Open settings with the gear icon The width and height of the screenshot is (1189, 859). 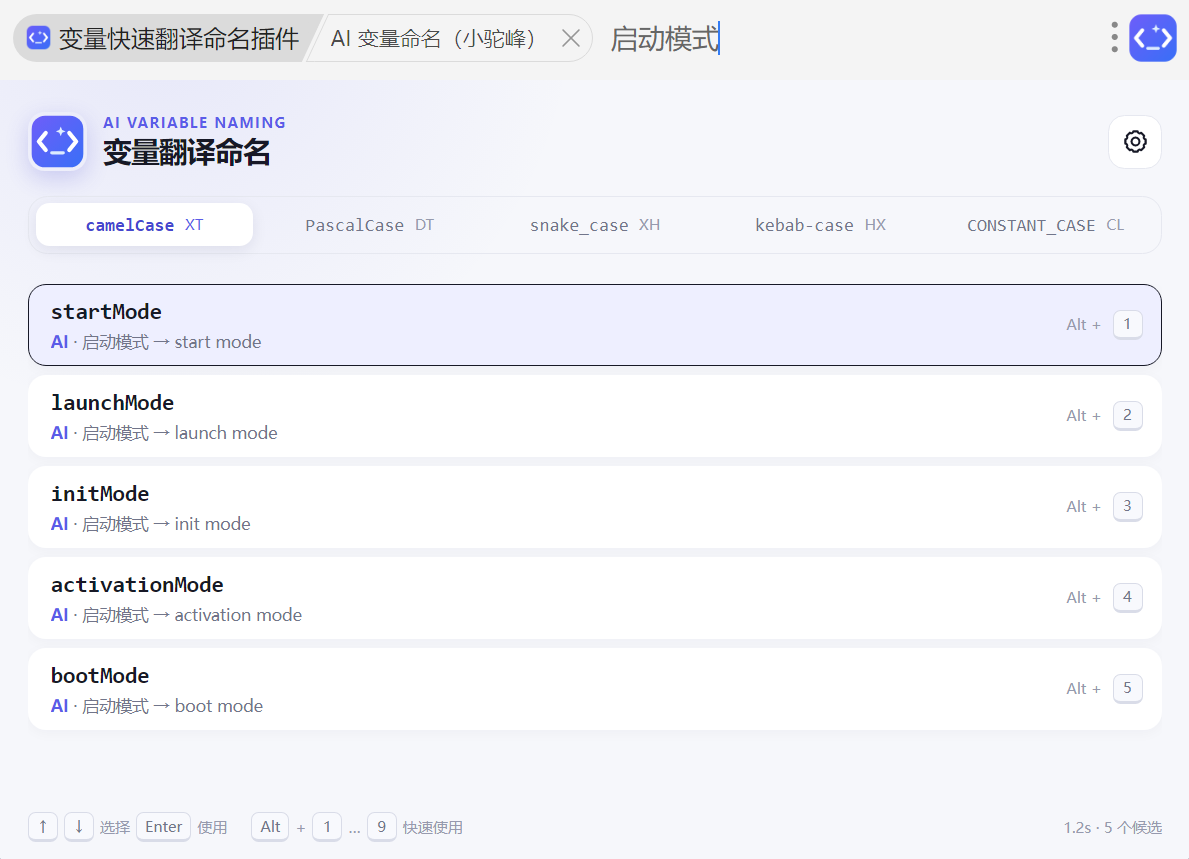pos(1134,142)
